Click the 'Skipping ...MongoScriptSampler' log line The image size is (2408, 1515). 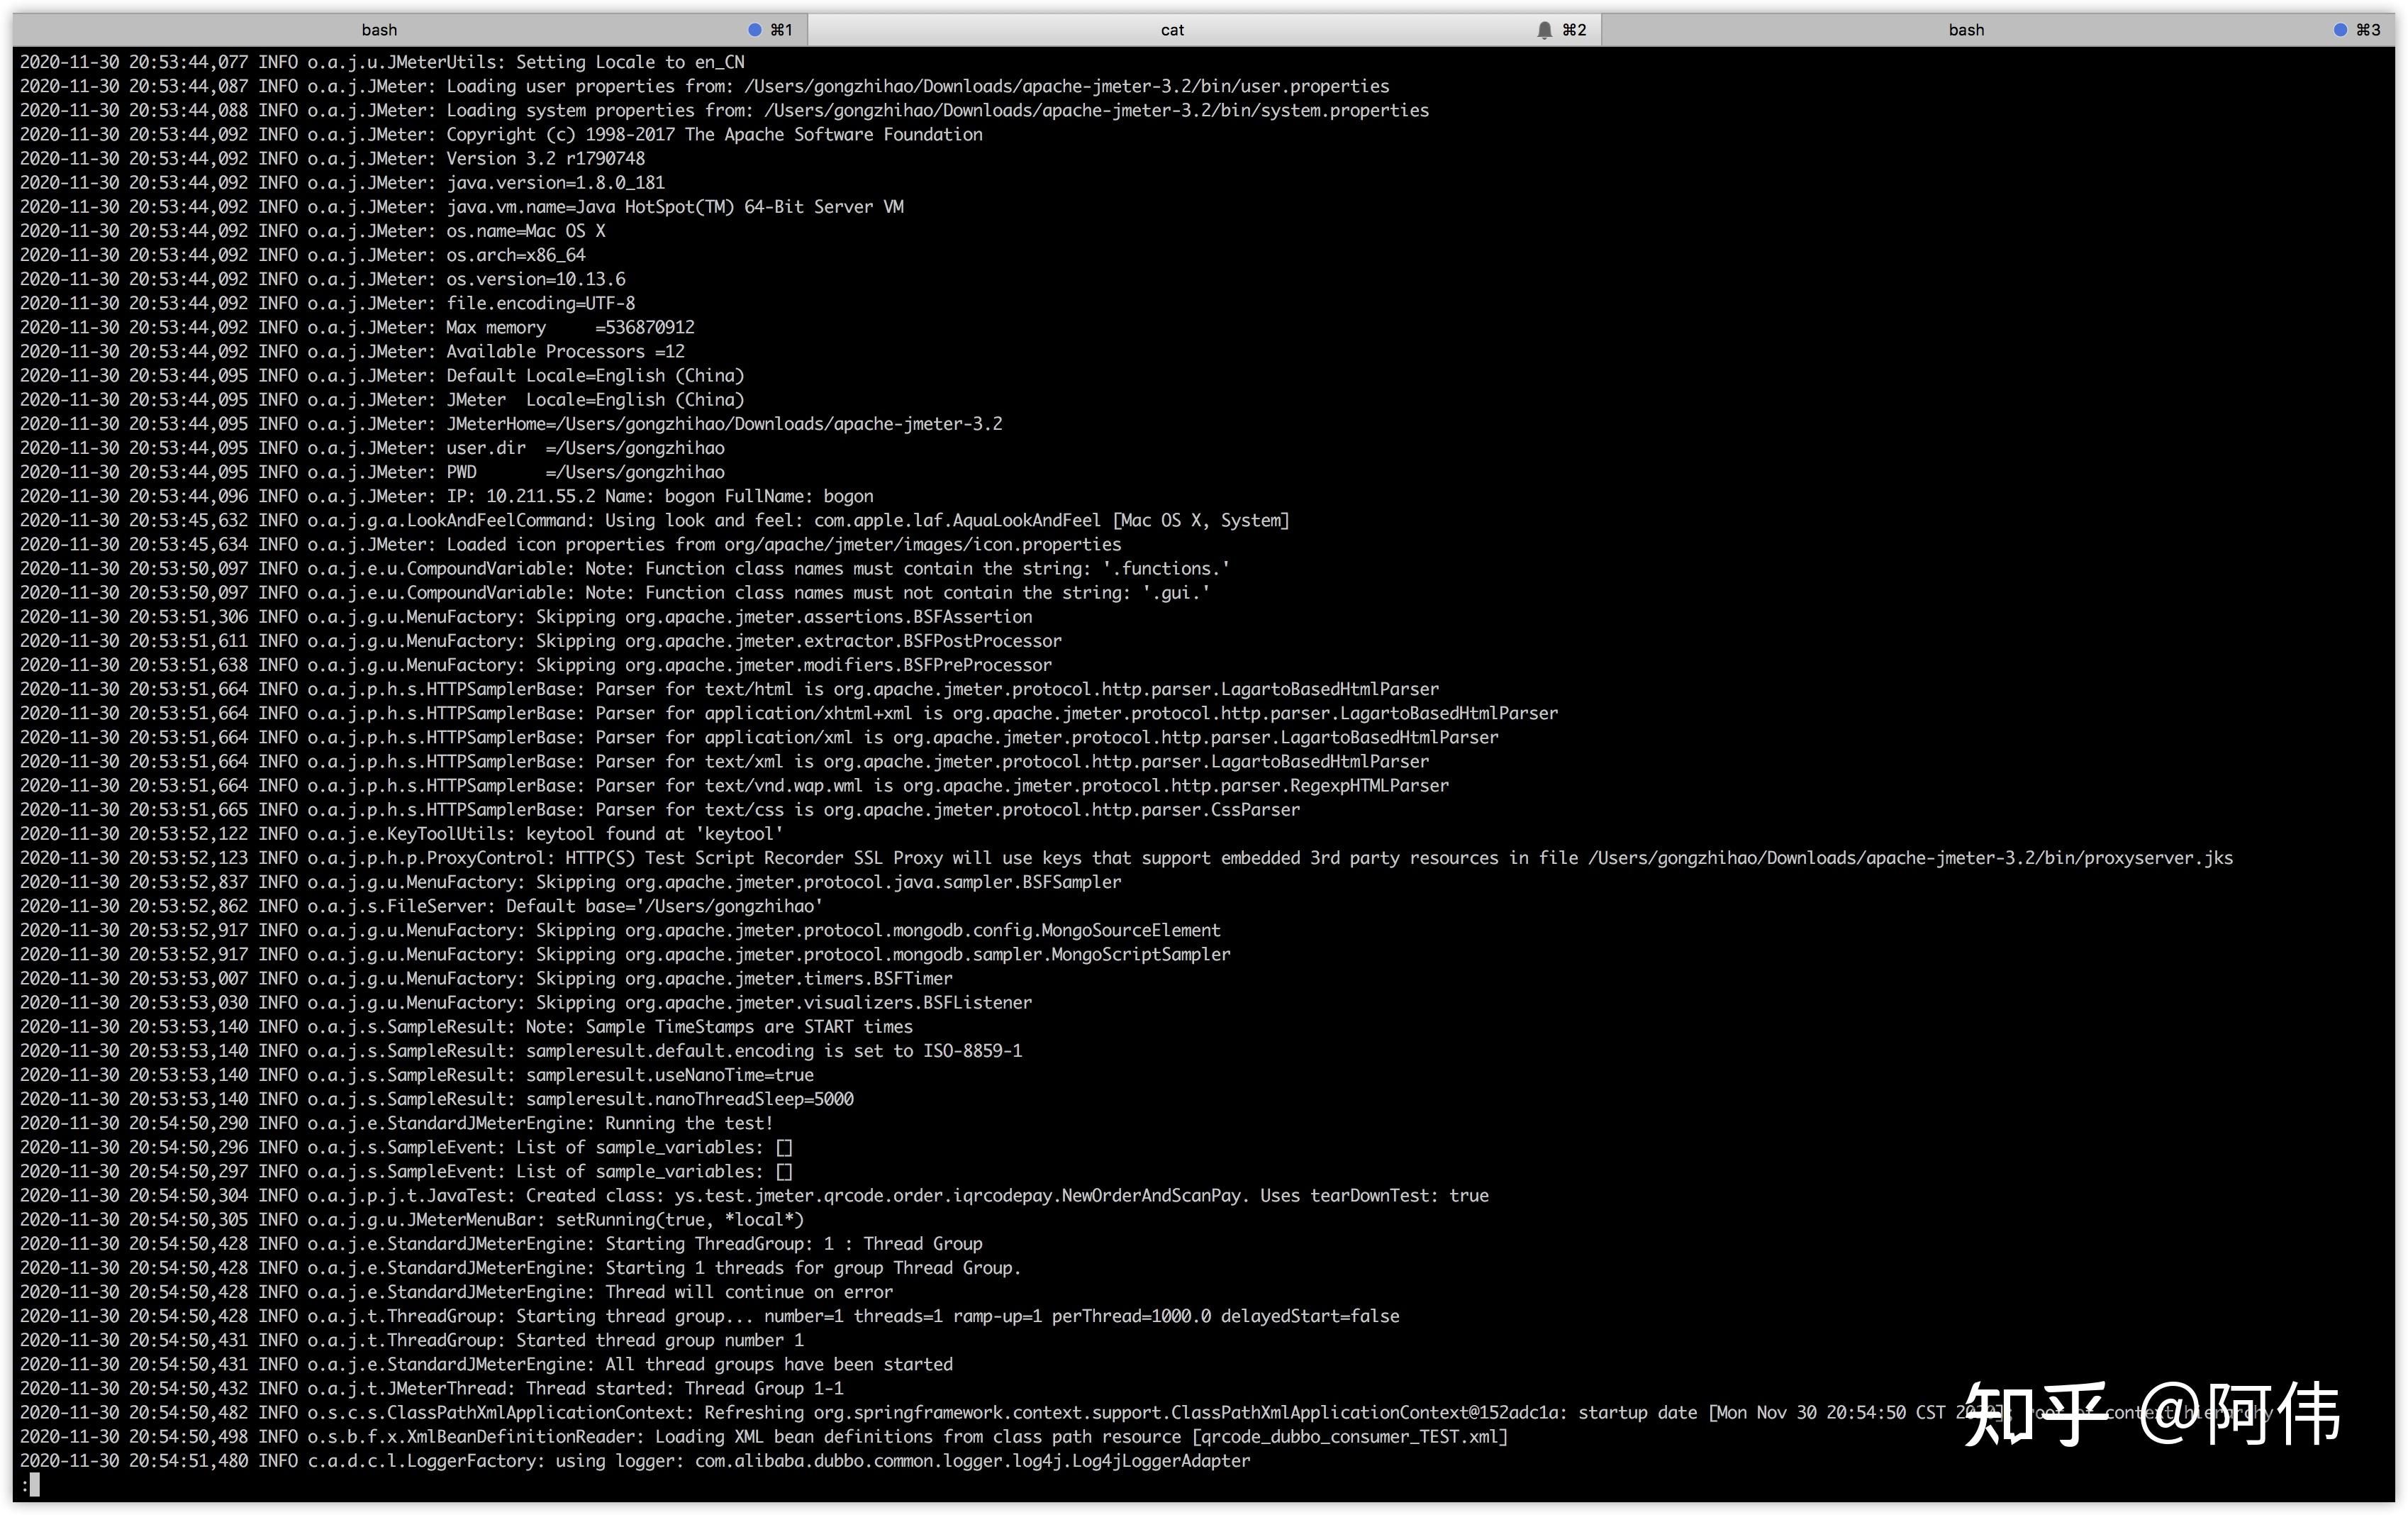[x=625, y=954]
